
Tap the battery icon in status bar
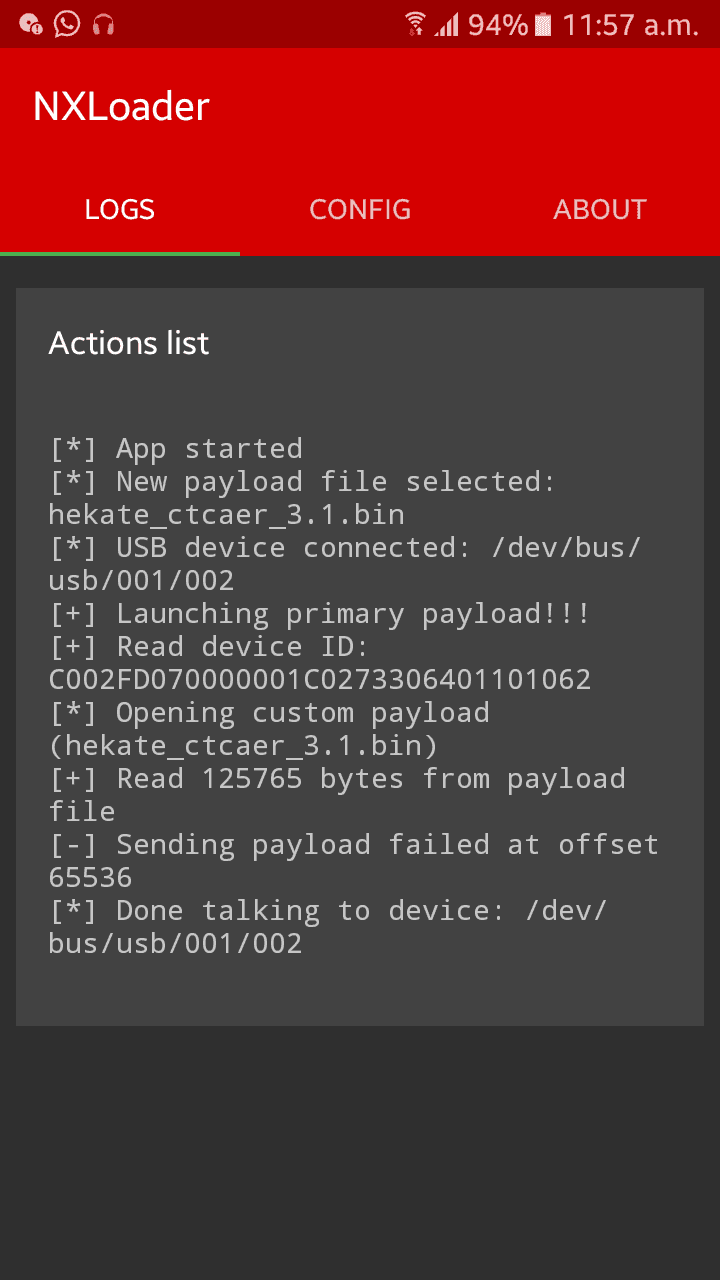(543, 24)
